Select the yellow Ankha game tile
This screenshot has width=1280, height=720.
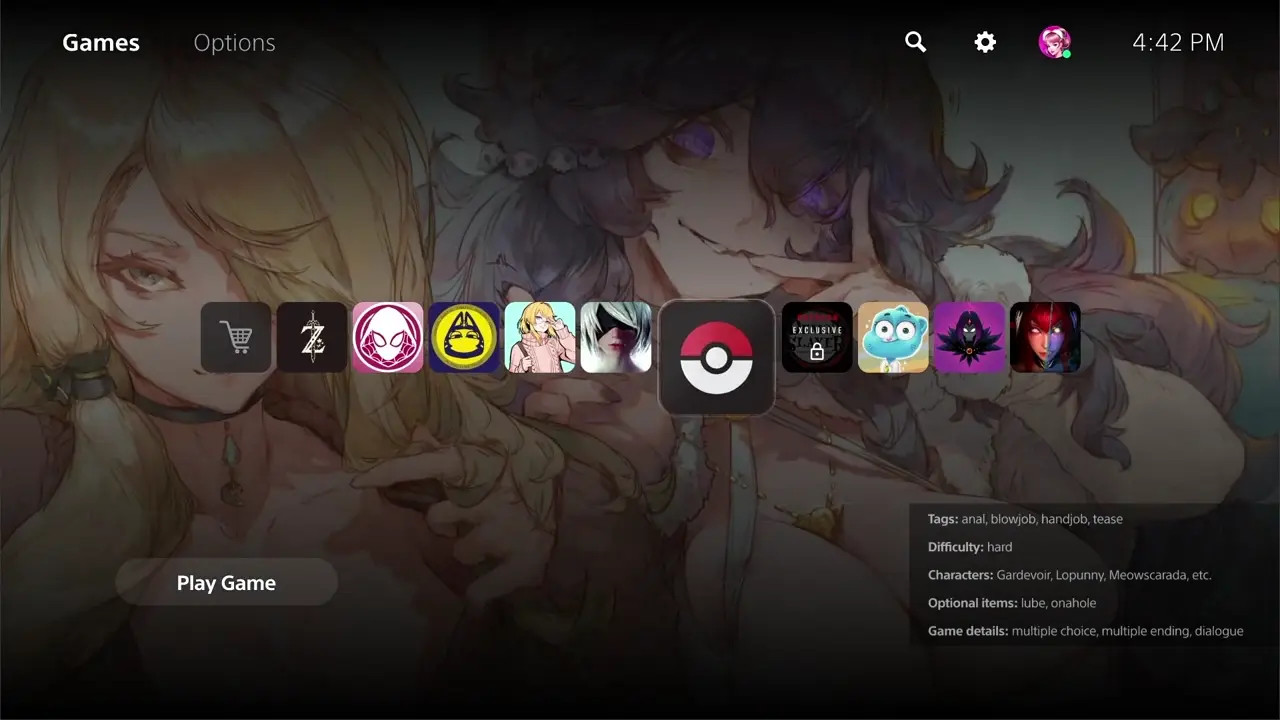point(463,337)
